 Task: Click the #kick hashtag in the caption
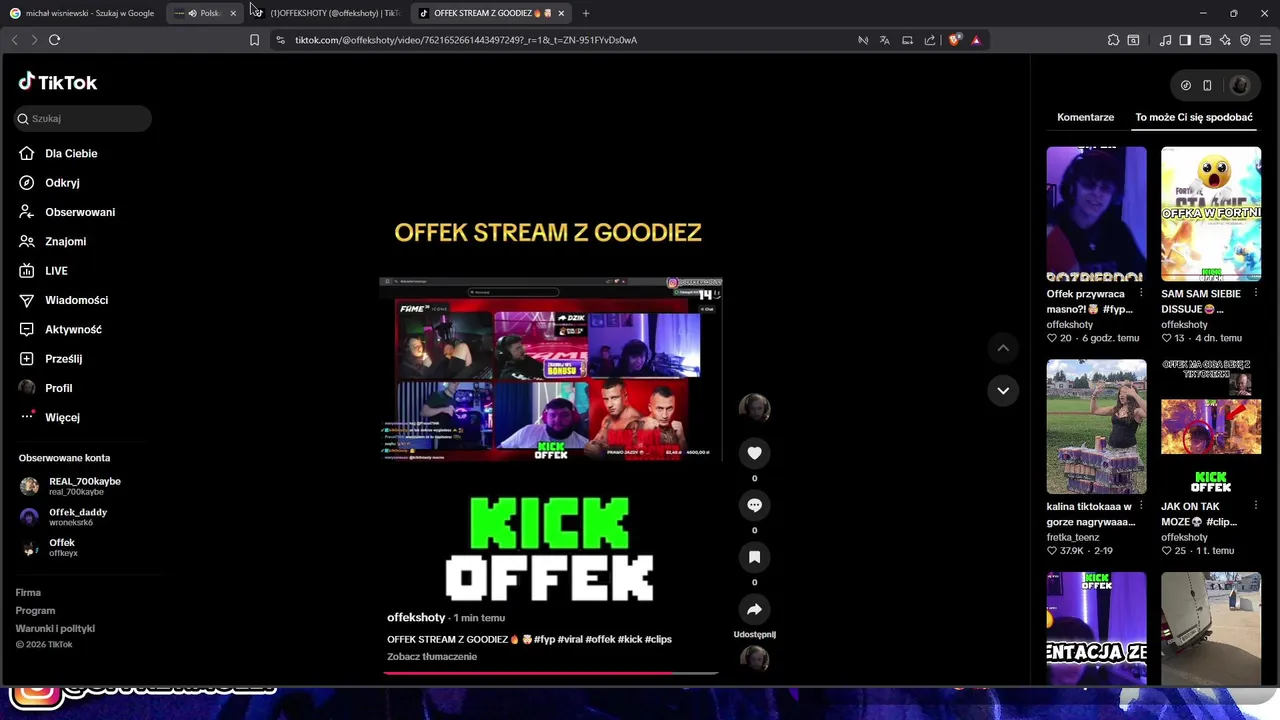630,640
